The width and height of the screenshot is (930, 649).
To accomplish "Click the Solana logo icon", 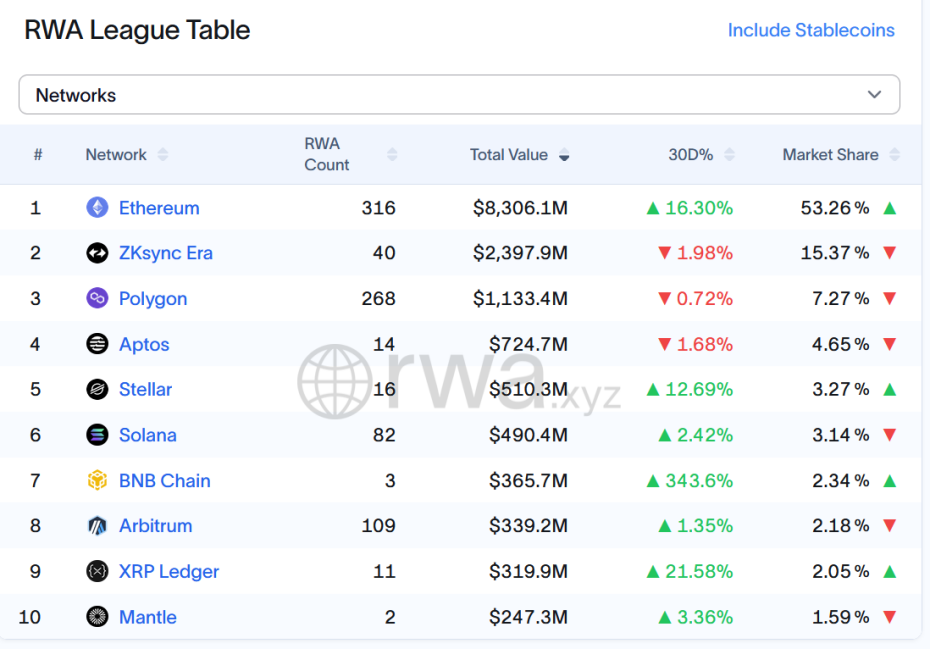I will (x=97, y=435).
